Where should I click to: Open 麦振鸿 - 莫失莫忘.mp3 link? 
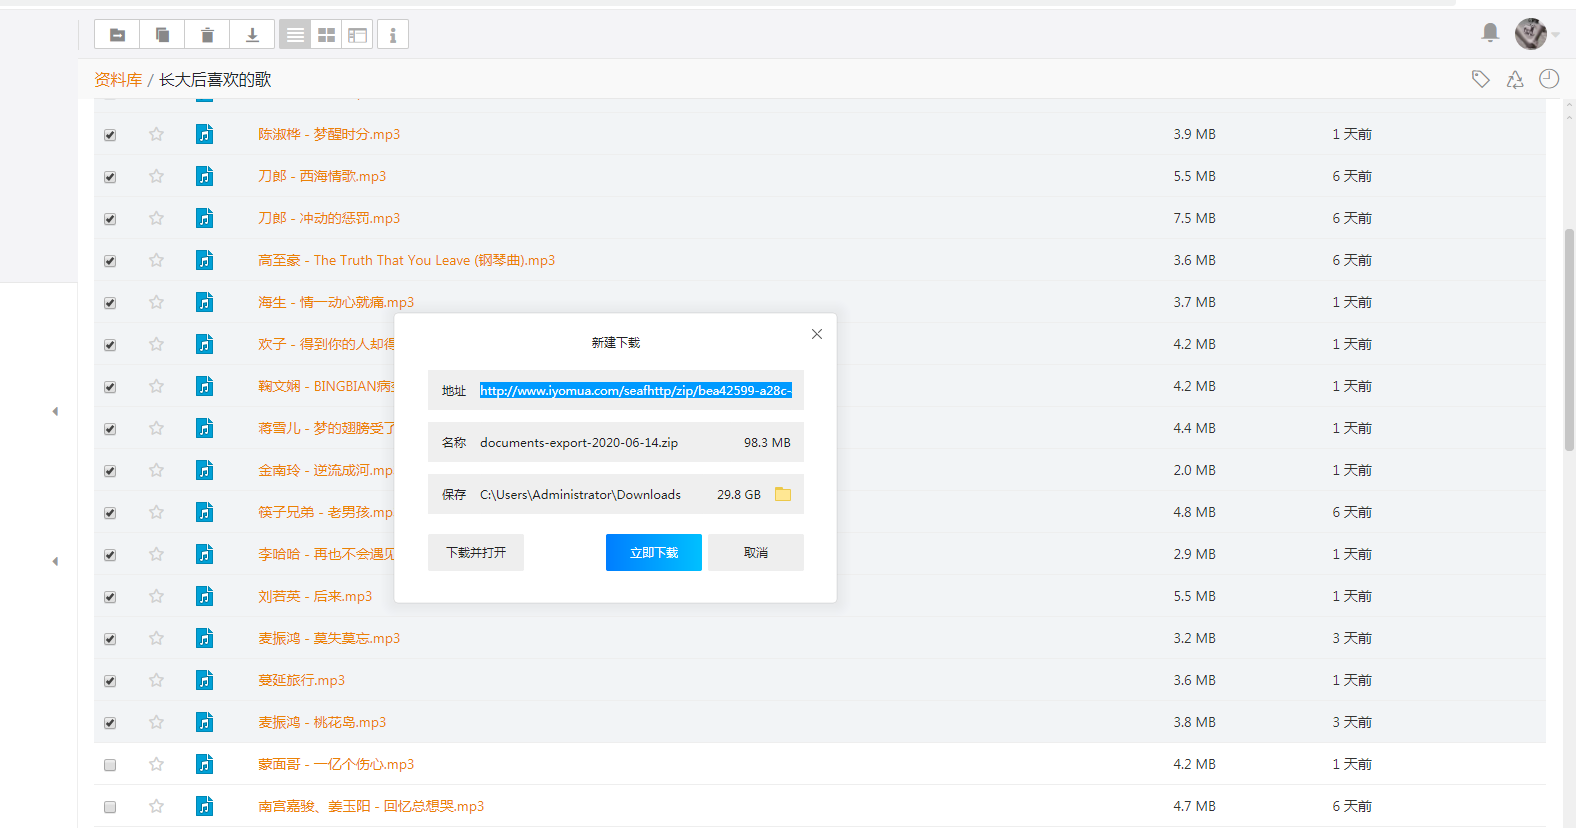click(329, 638)
